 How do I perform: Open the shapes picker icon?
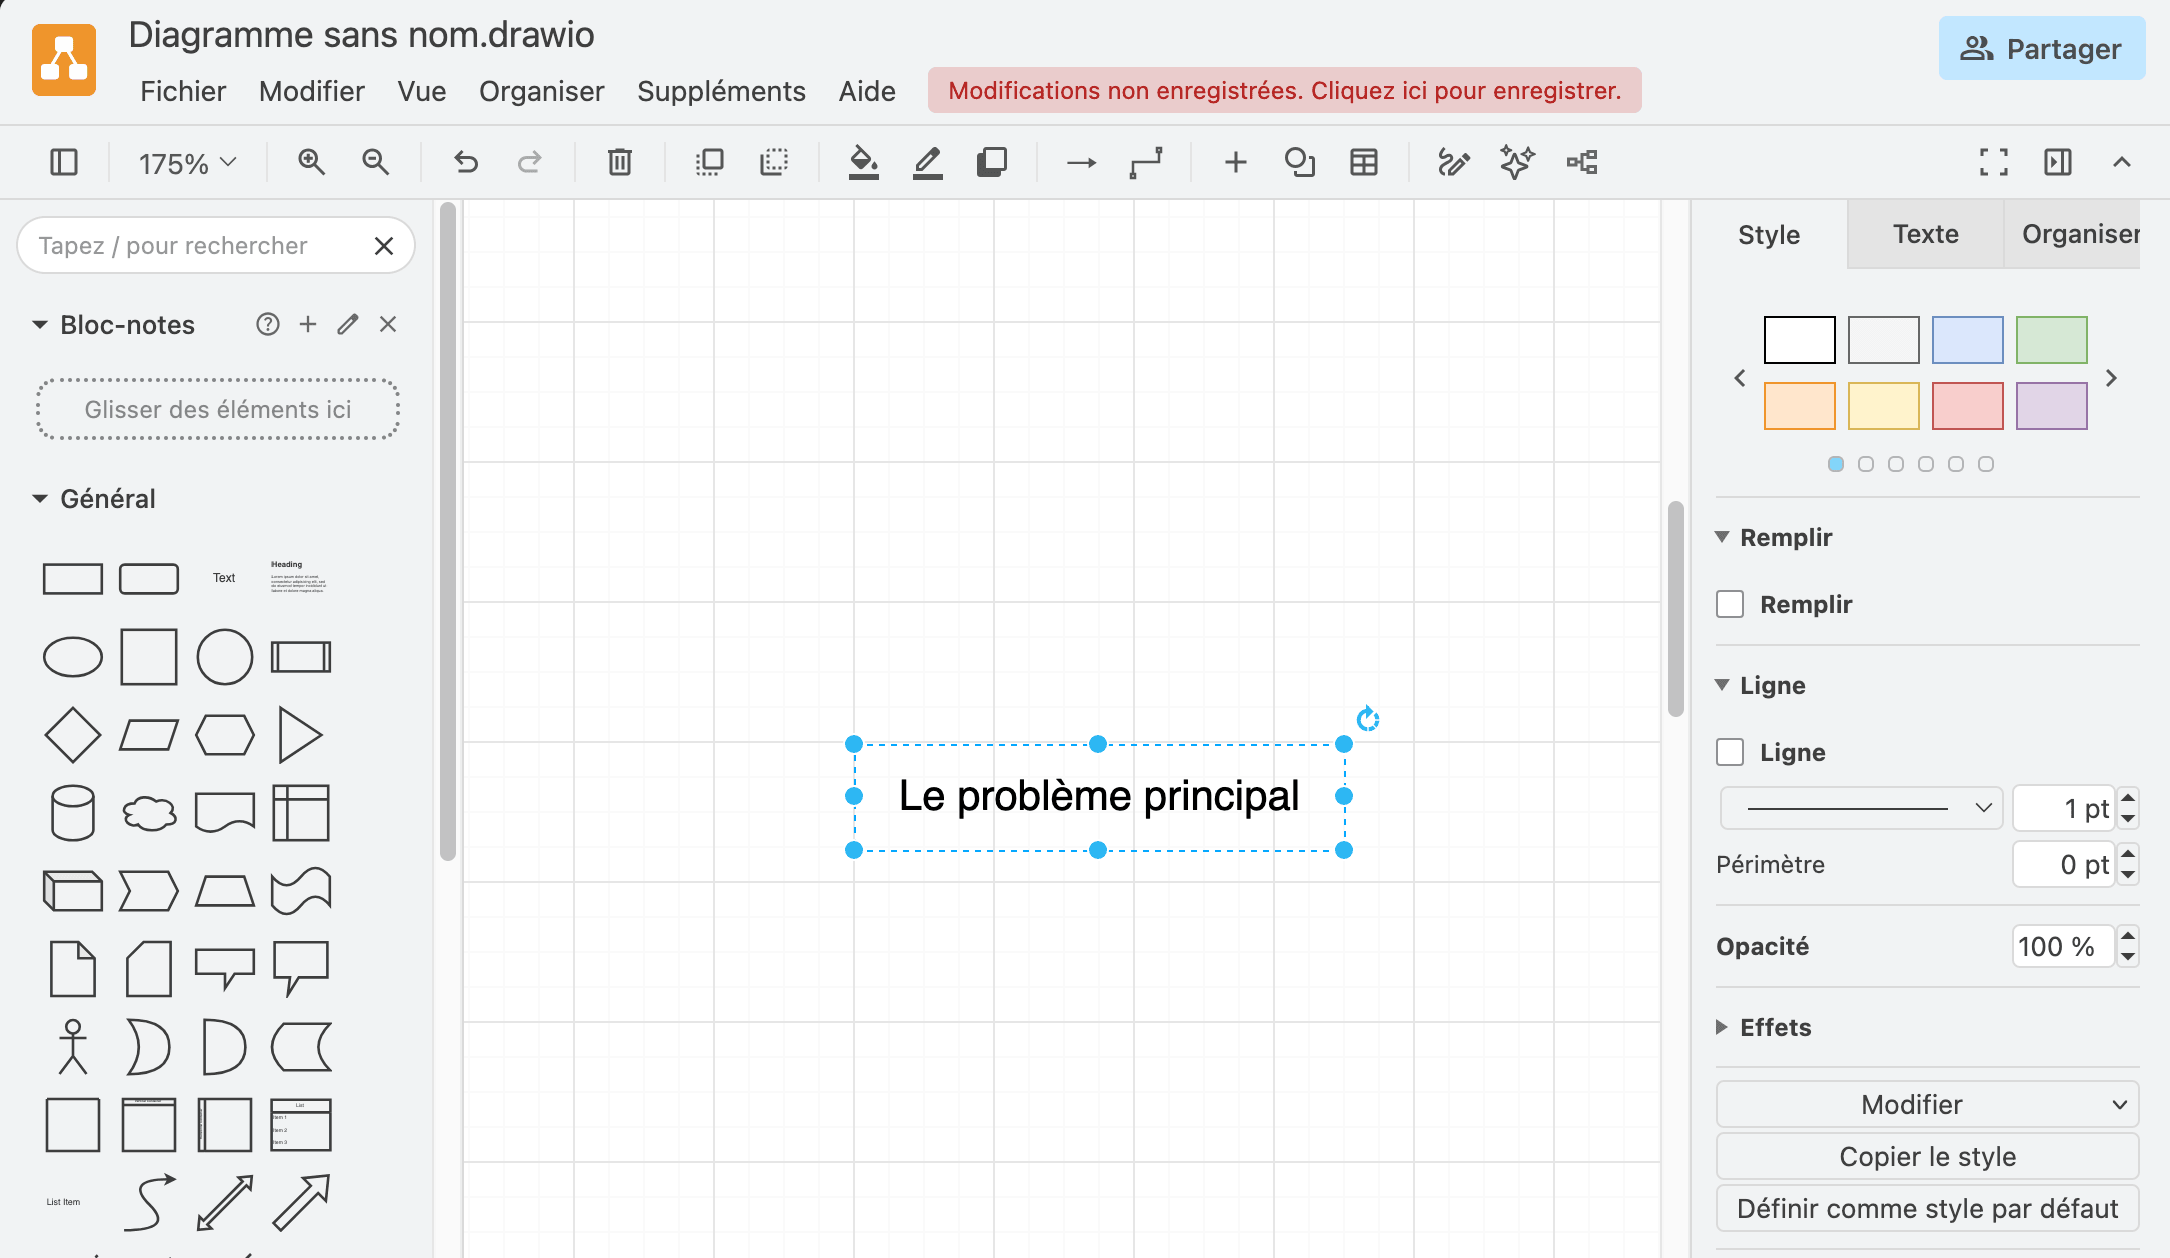pos(1300,162)
